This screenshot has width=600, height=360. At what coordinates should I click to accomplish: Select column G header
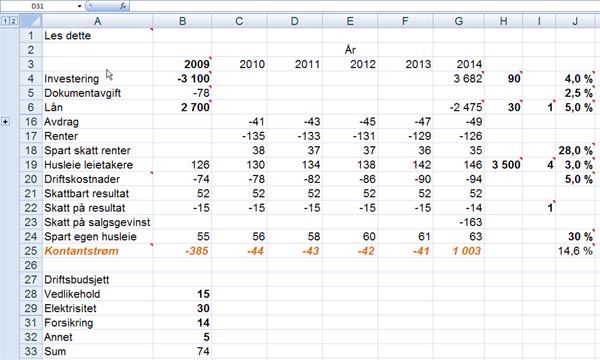click(x=458, y=21)
